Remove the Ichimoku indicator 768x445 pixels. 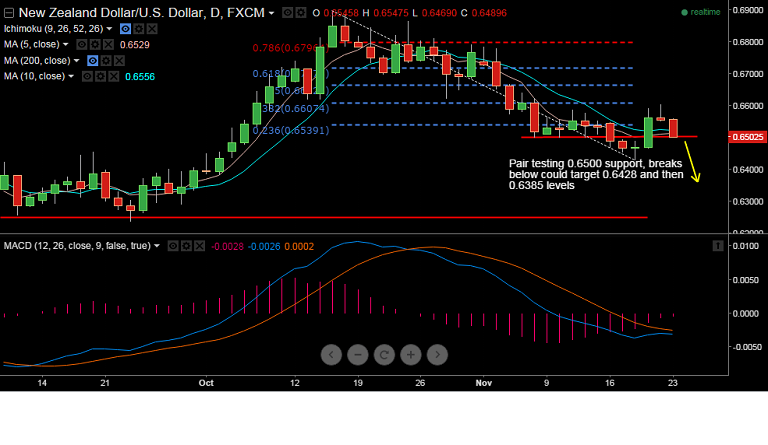[152, 29]
